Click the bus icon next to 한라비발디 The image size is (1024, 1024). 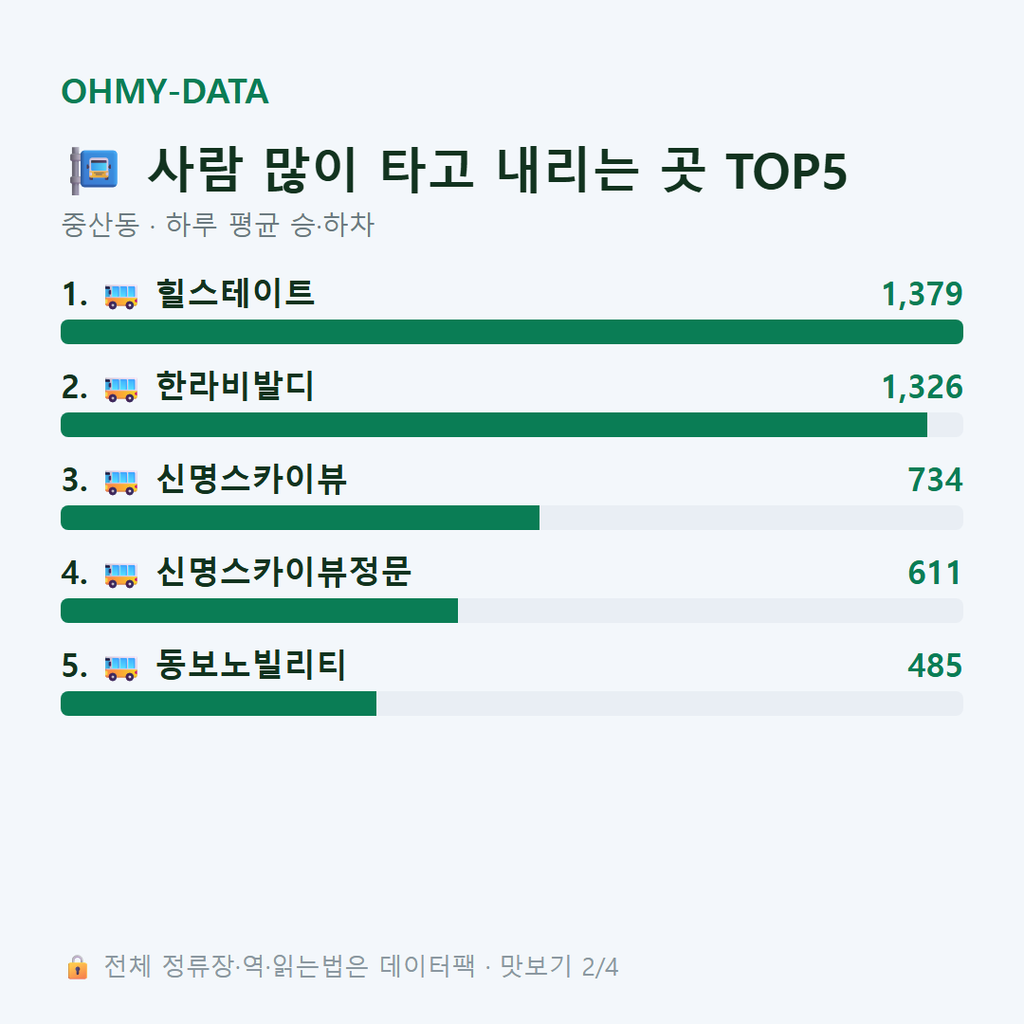click(121, 389)
